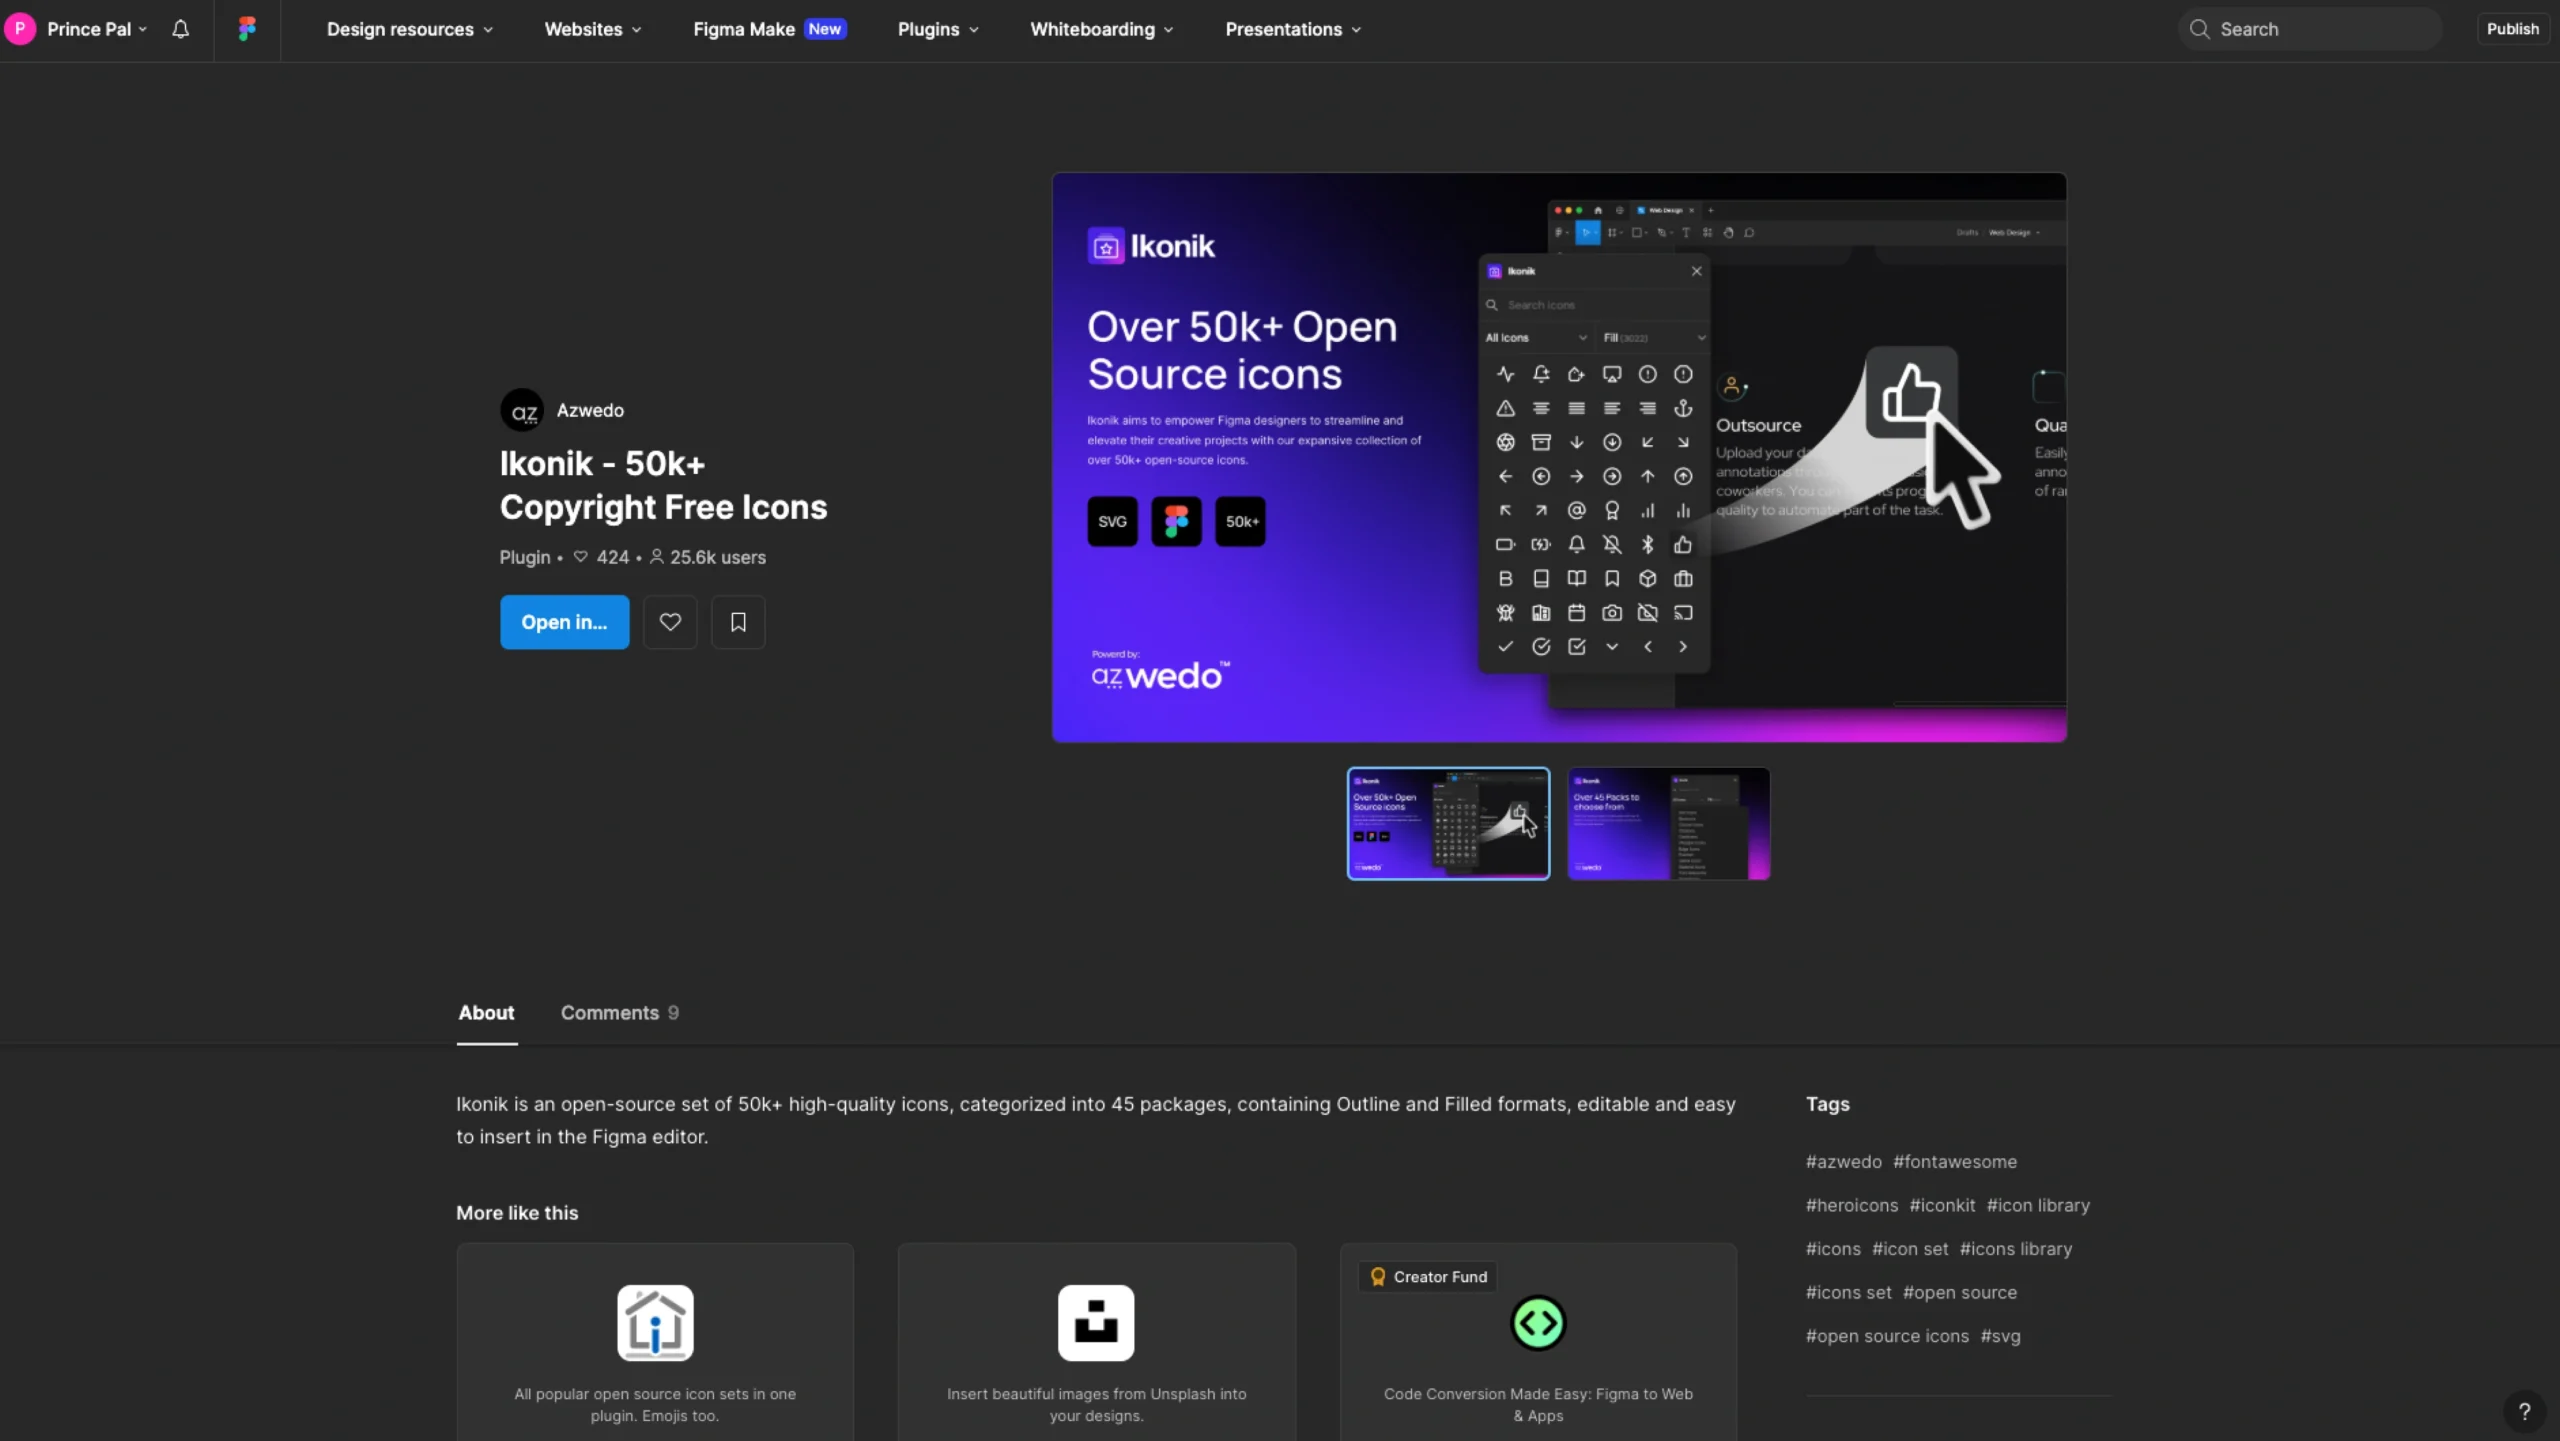Image resolution: width=2560 pixels, height=1441 pixels.
Task: Expand the Plugins dropdown menu
Action: (937, 29)
